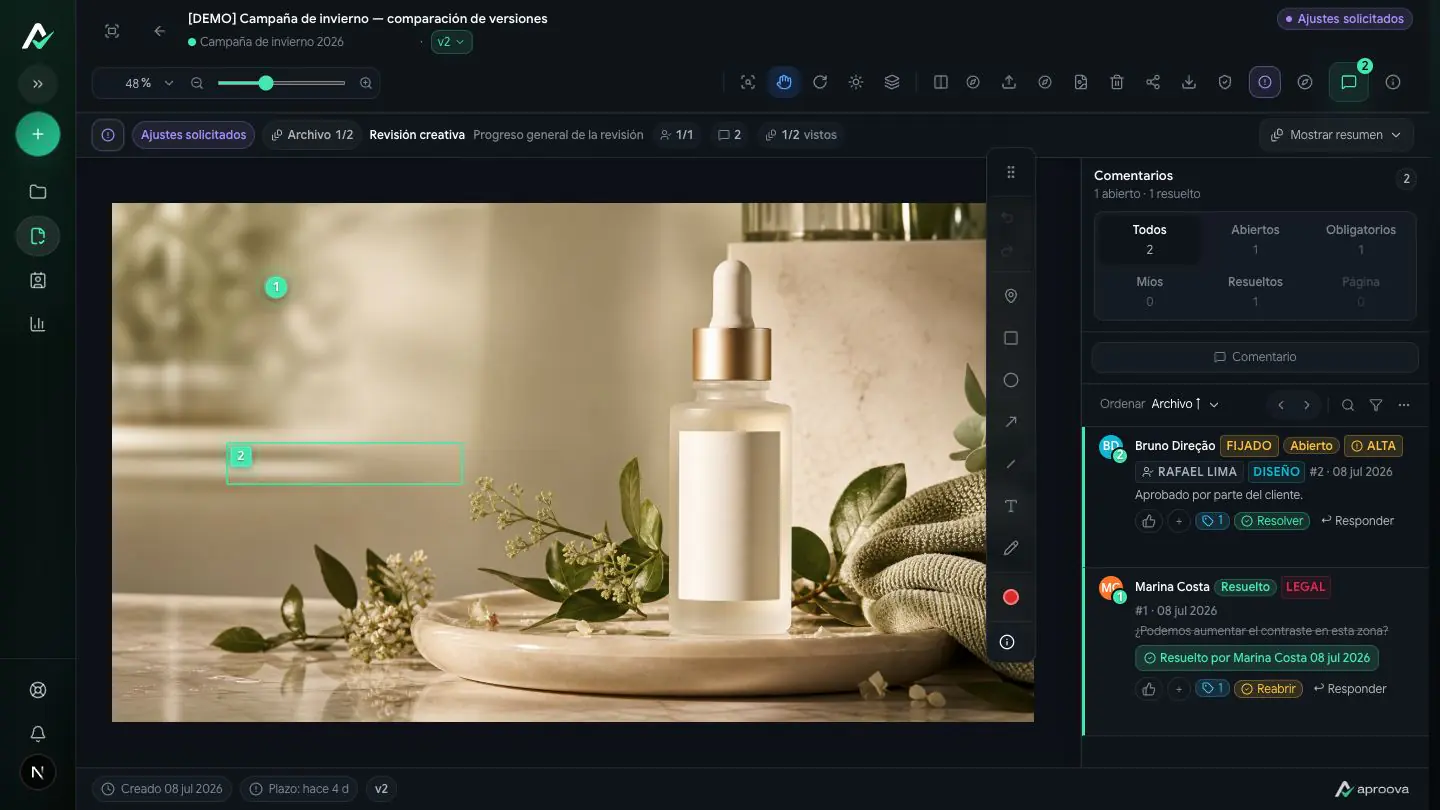Select the freehand pencil tool

click(x=1011, y=548)
